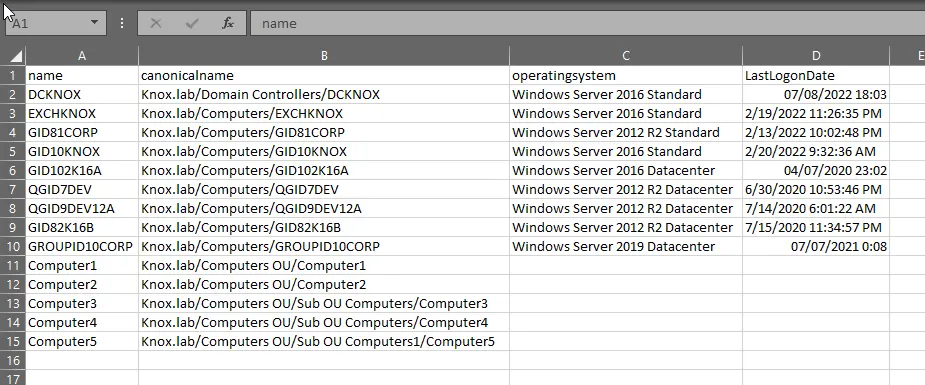Click cell A2 with DCKNOX
Screen dimensions: 925x385
coord(82,94)
